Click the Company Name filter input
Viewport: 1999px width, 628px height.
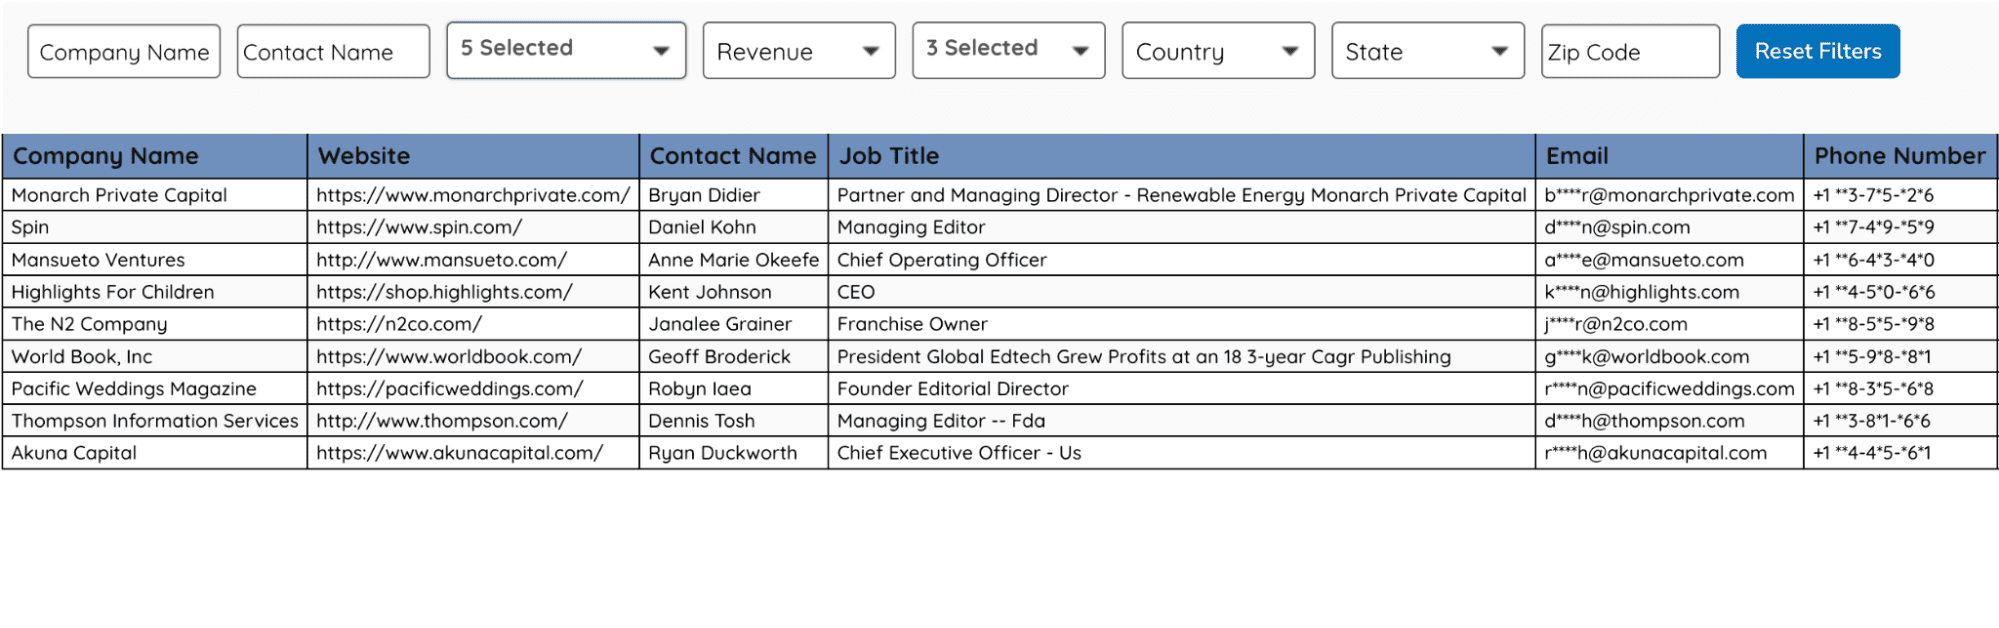(124, 52)
